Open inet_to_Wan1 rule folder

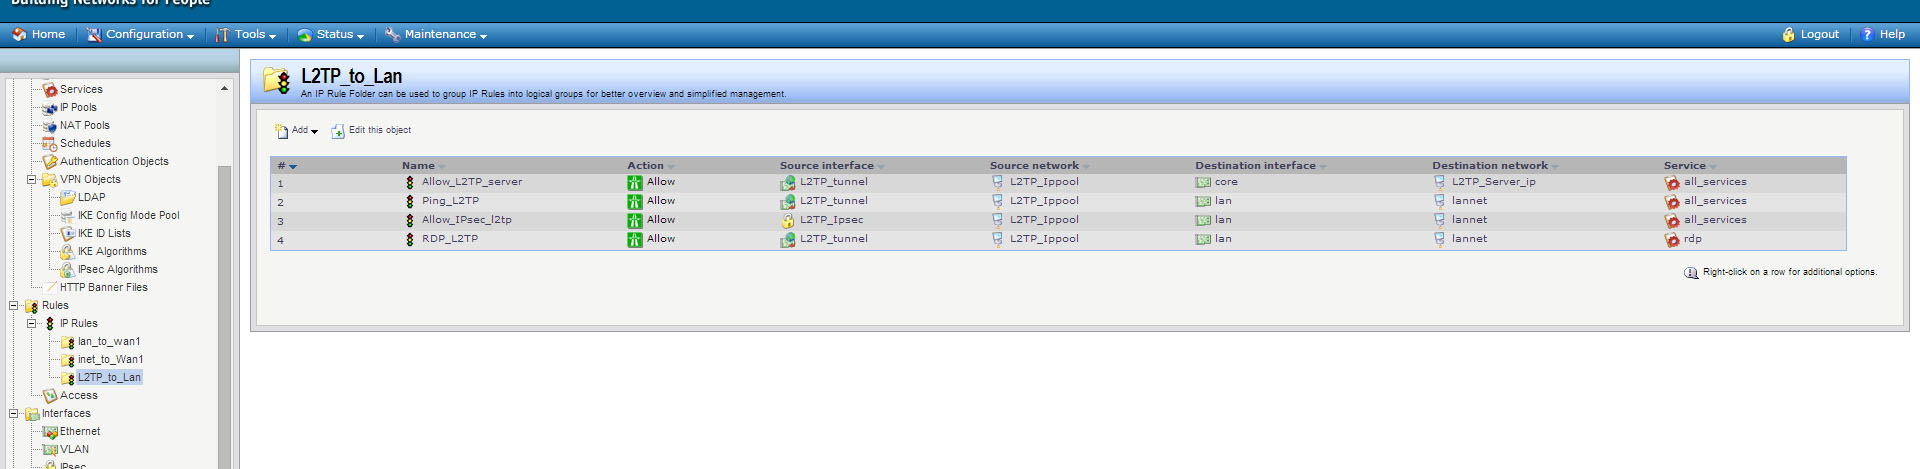point(110,360)
